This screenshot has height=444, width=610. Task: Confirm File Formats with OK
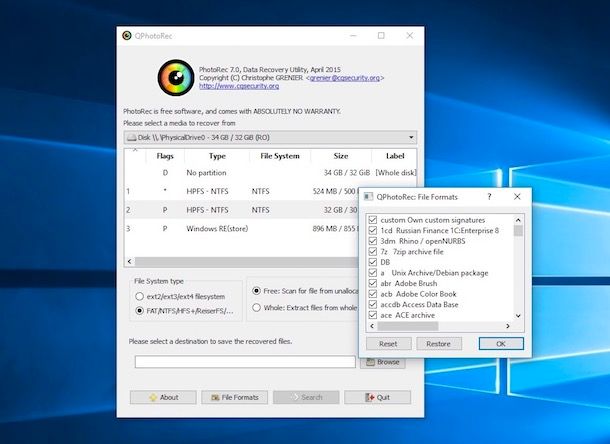(501, 344)
